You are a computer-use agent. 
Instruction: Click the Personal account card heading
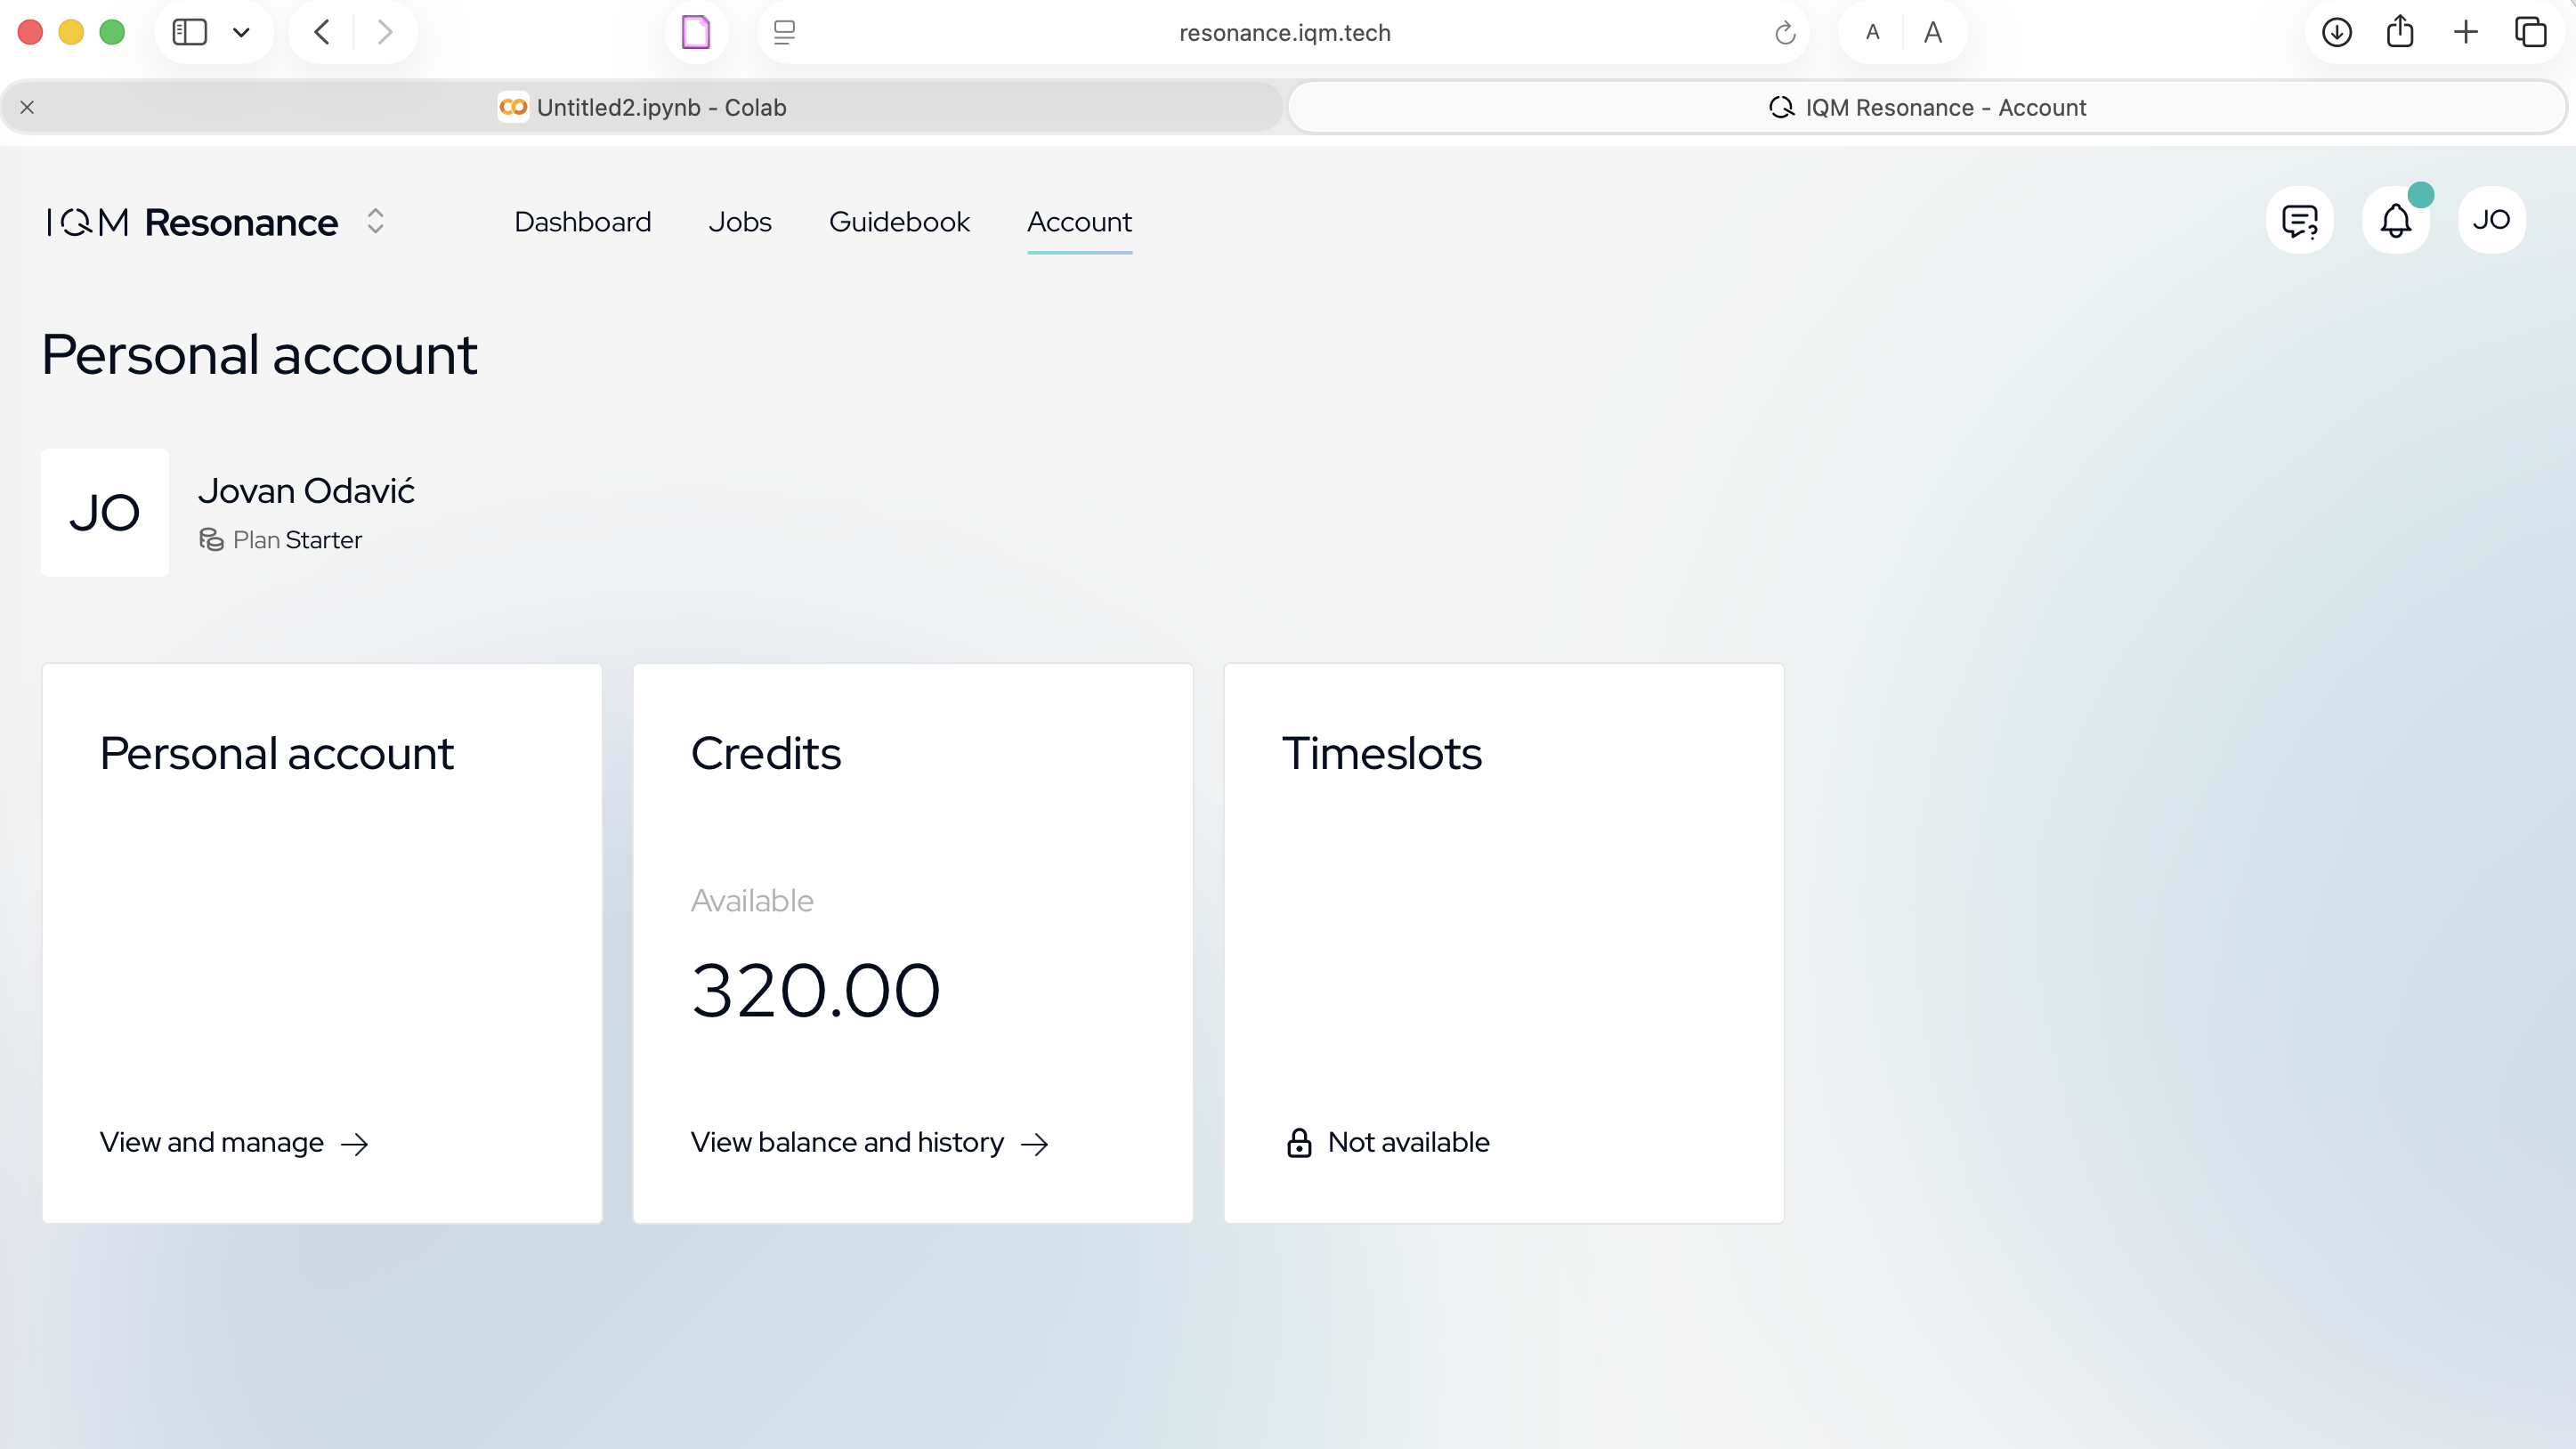276,753
